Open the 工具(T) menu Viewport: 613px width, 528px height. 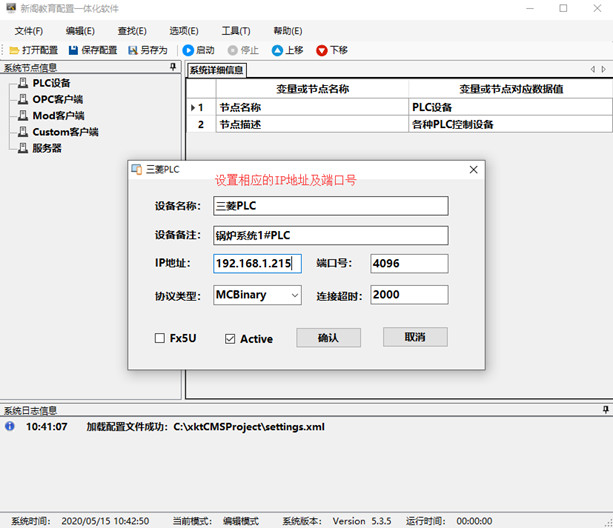236,31
